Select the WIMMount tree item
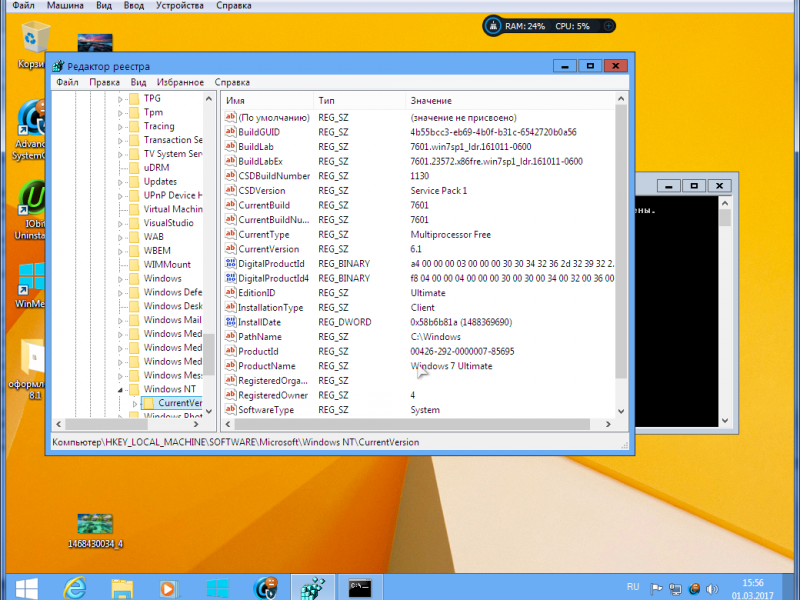 [167, 264]
